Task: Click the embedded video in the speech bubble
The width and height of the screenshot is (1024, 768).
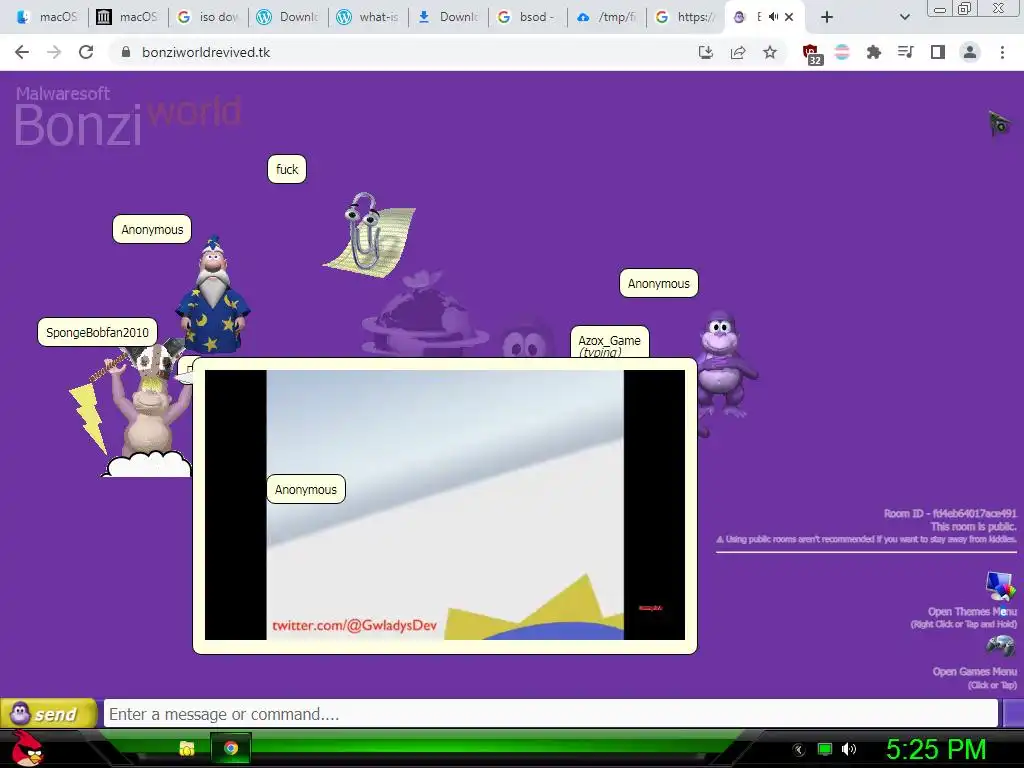Action: pos(445,505)
